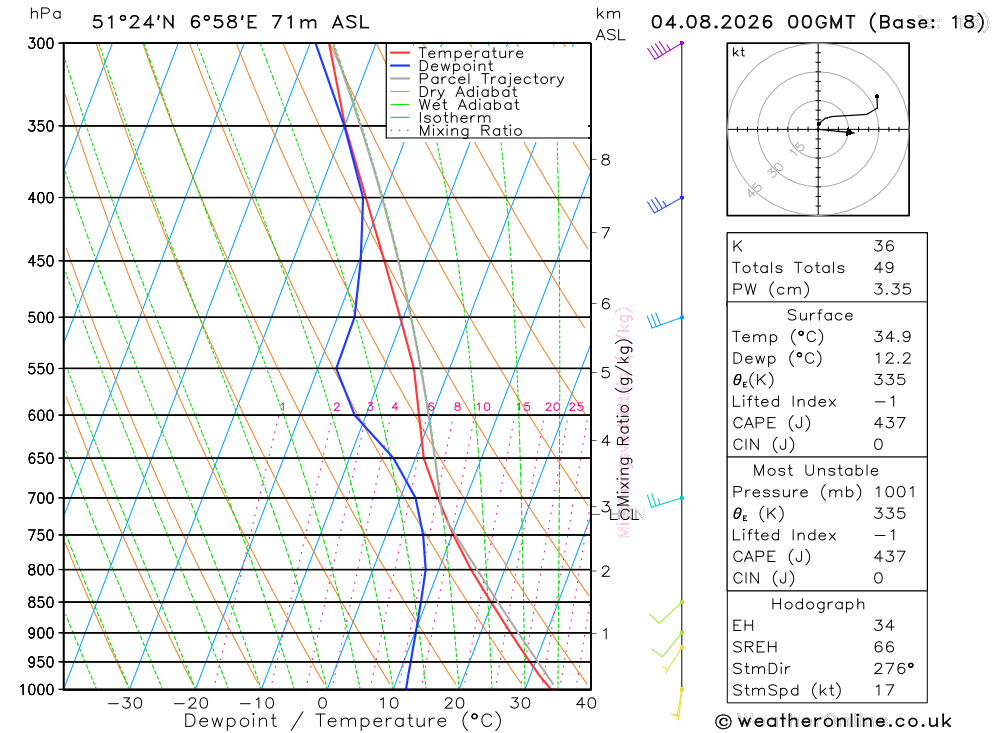
Task: Click the Totals Totals value 49
Action: [x=884, y=268]
